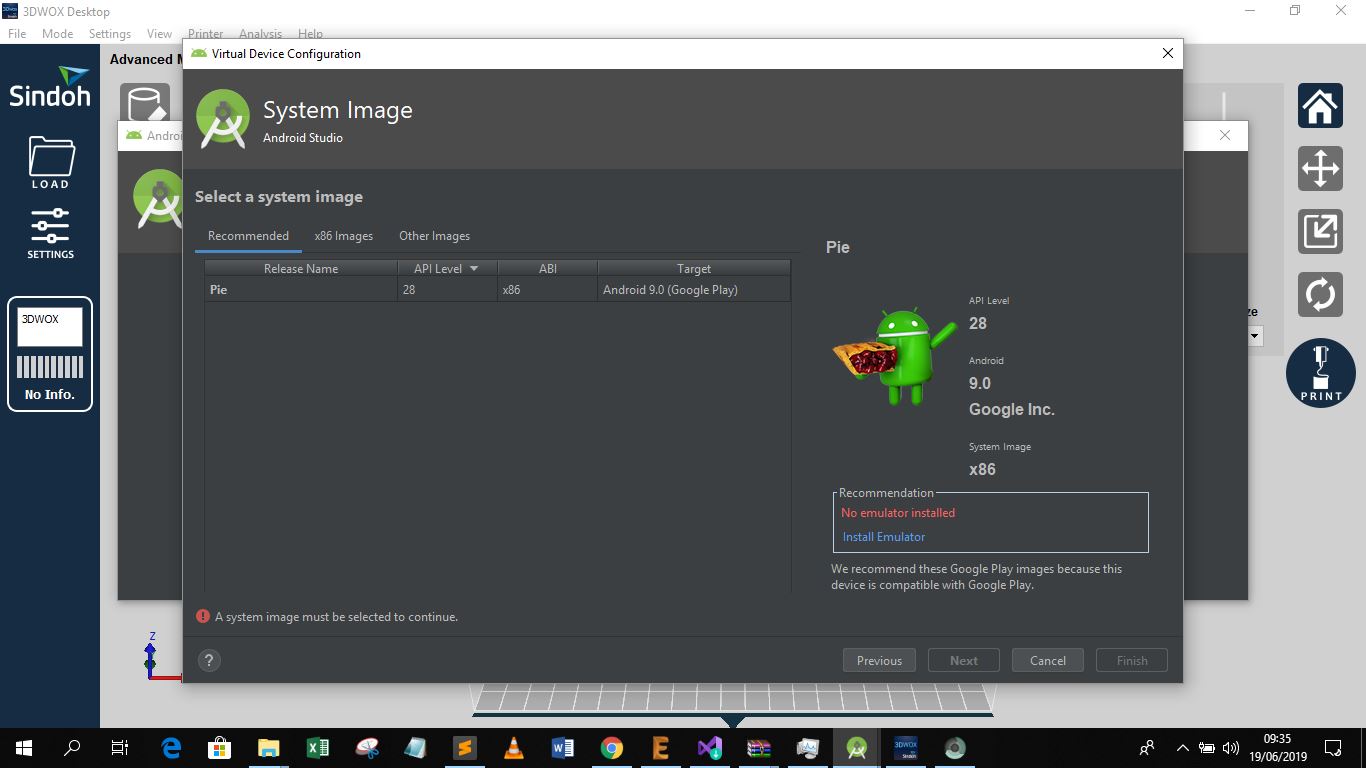Click the round PRINT button in 3DWOX
The image size is (1366, 768).
pyautogui.click(x=1321, y=373)
